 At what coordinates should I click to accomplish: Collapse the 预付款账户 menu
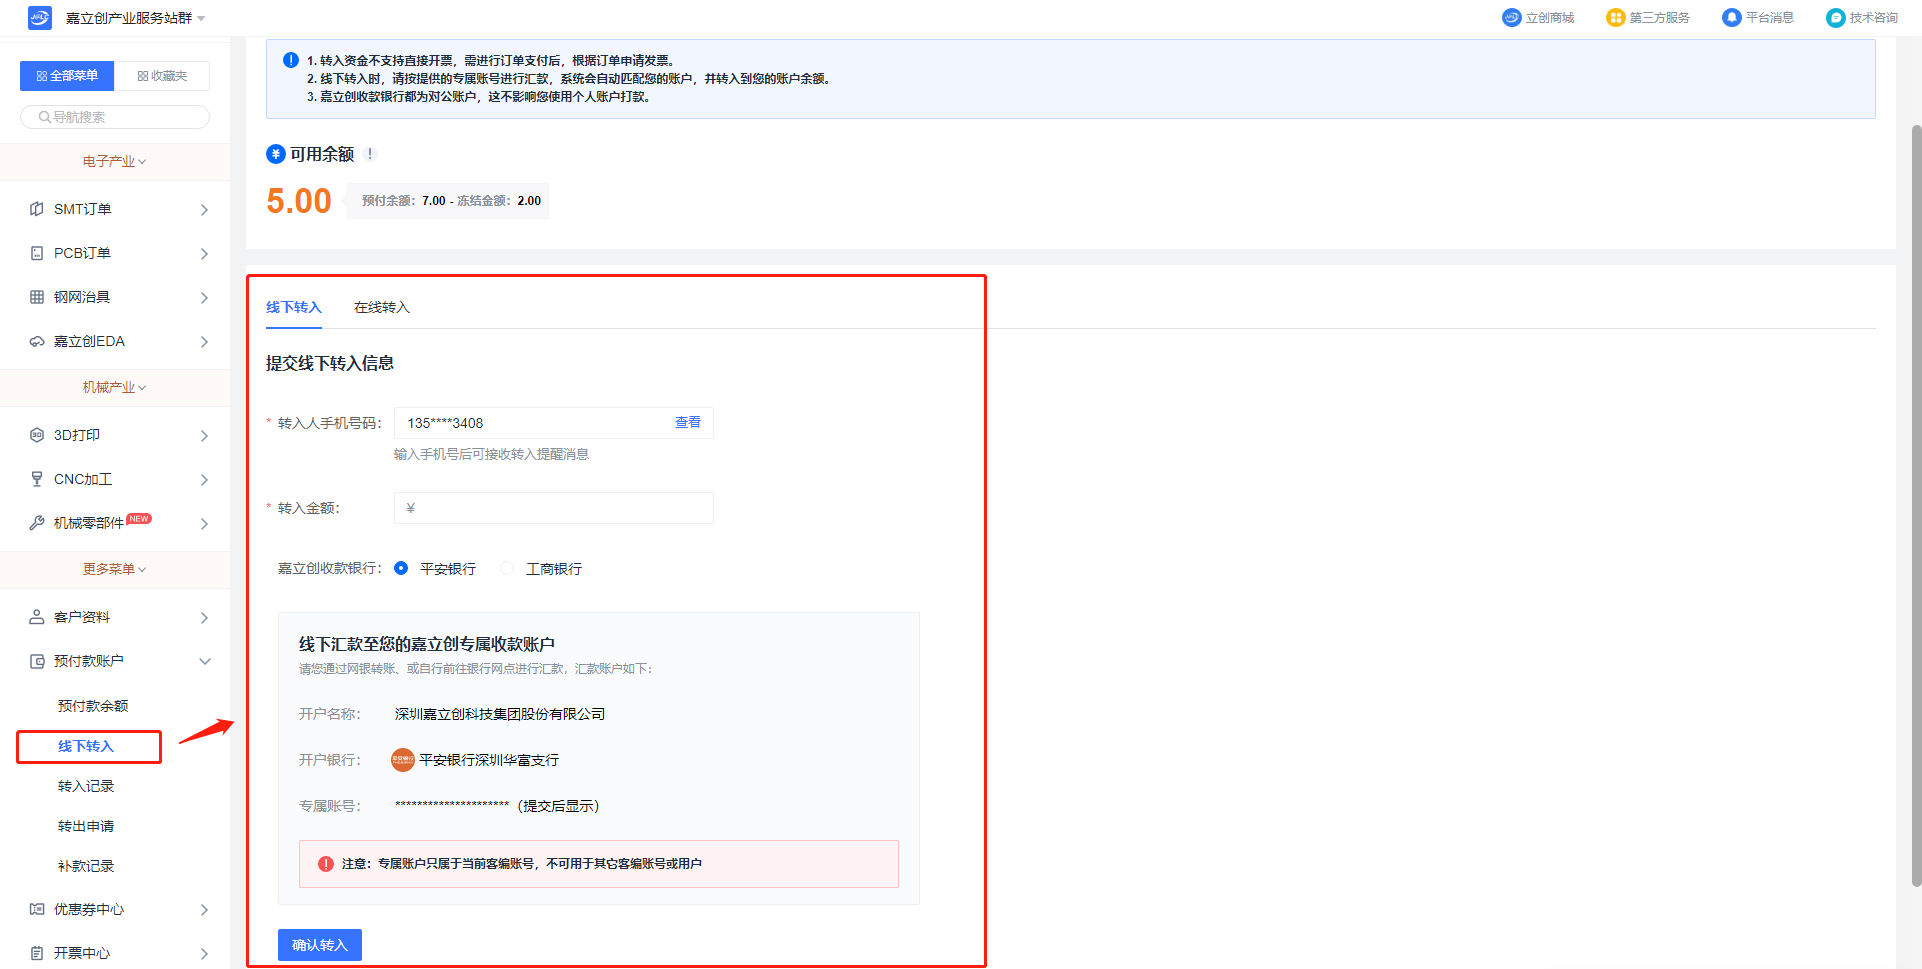[205, 661]
